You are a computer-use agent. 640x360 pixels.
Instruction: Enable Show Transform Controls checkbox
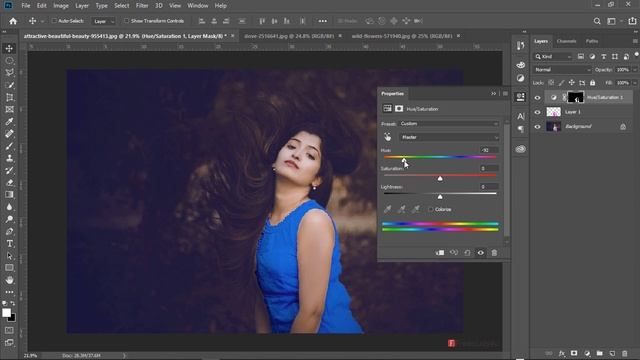[127, 21]
